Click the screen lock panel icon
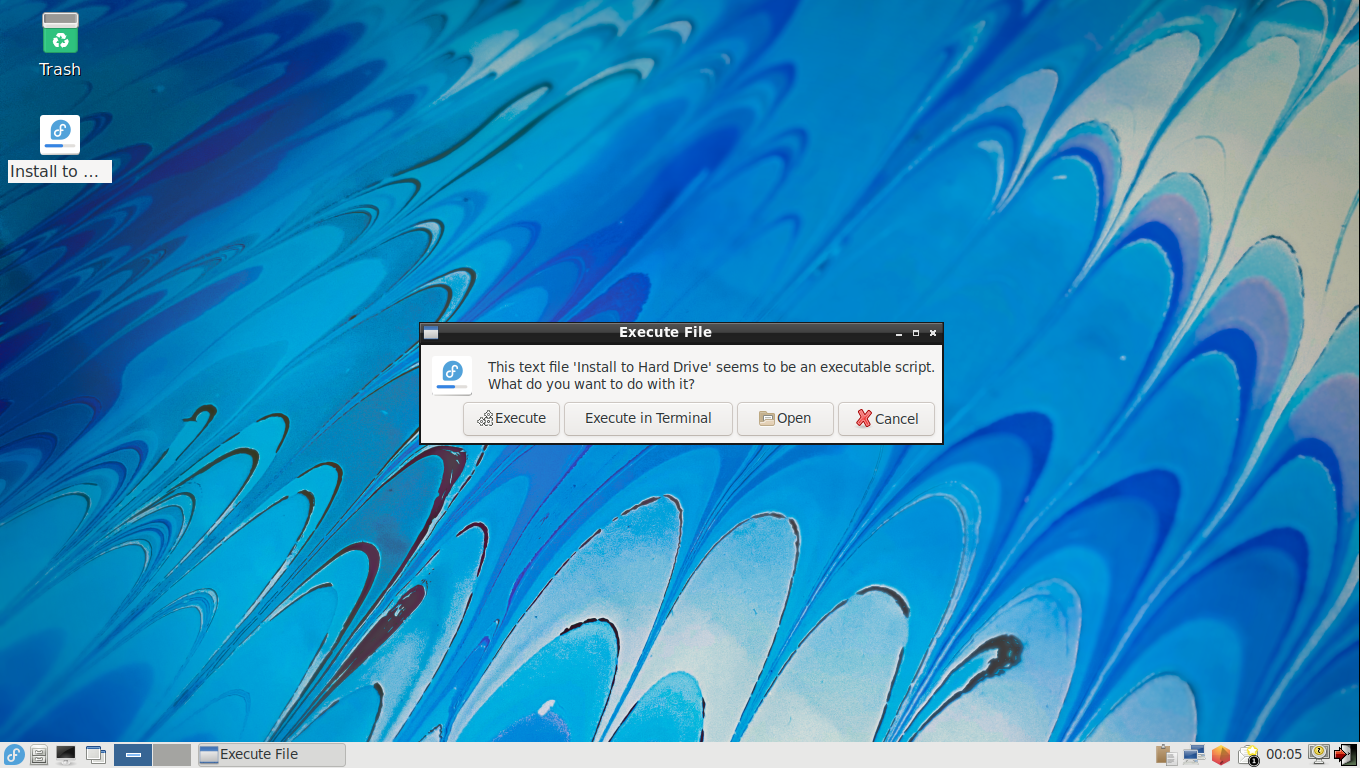 [x=1319, y=754]
